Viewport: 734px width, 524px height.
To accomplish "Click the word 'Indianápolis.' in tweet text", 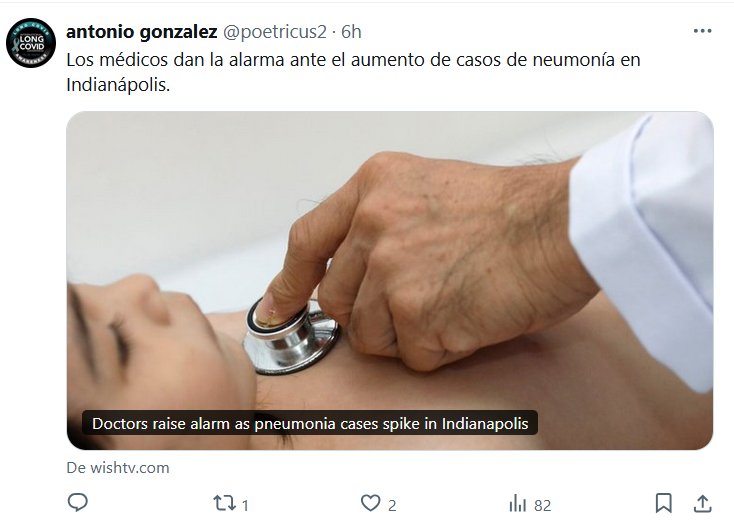I will (118, 85).
